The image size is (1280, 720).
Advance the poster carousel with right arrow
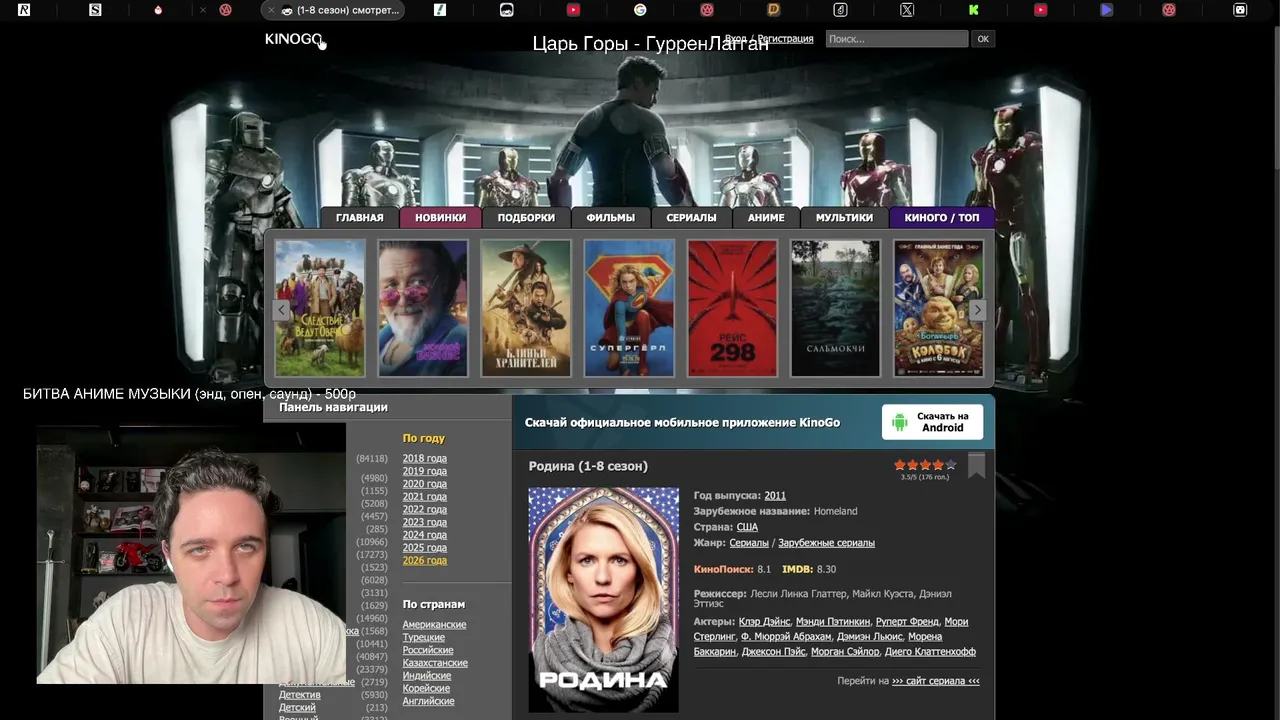(x=978, y=310)
